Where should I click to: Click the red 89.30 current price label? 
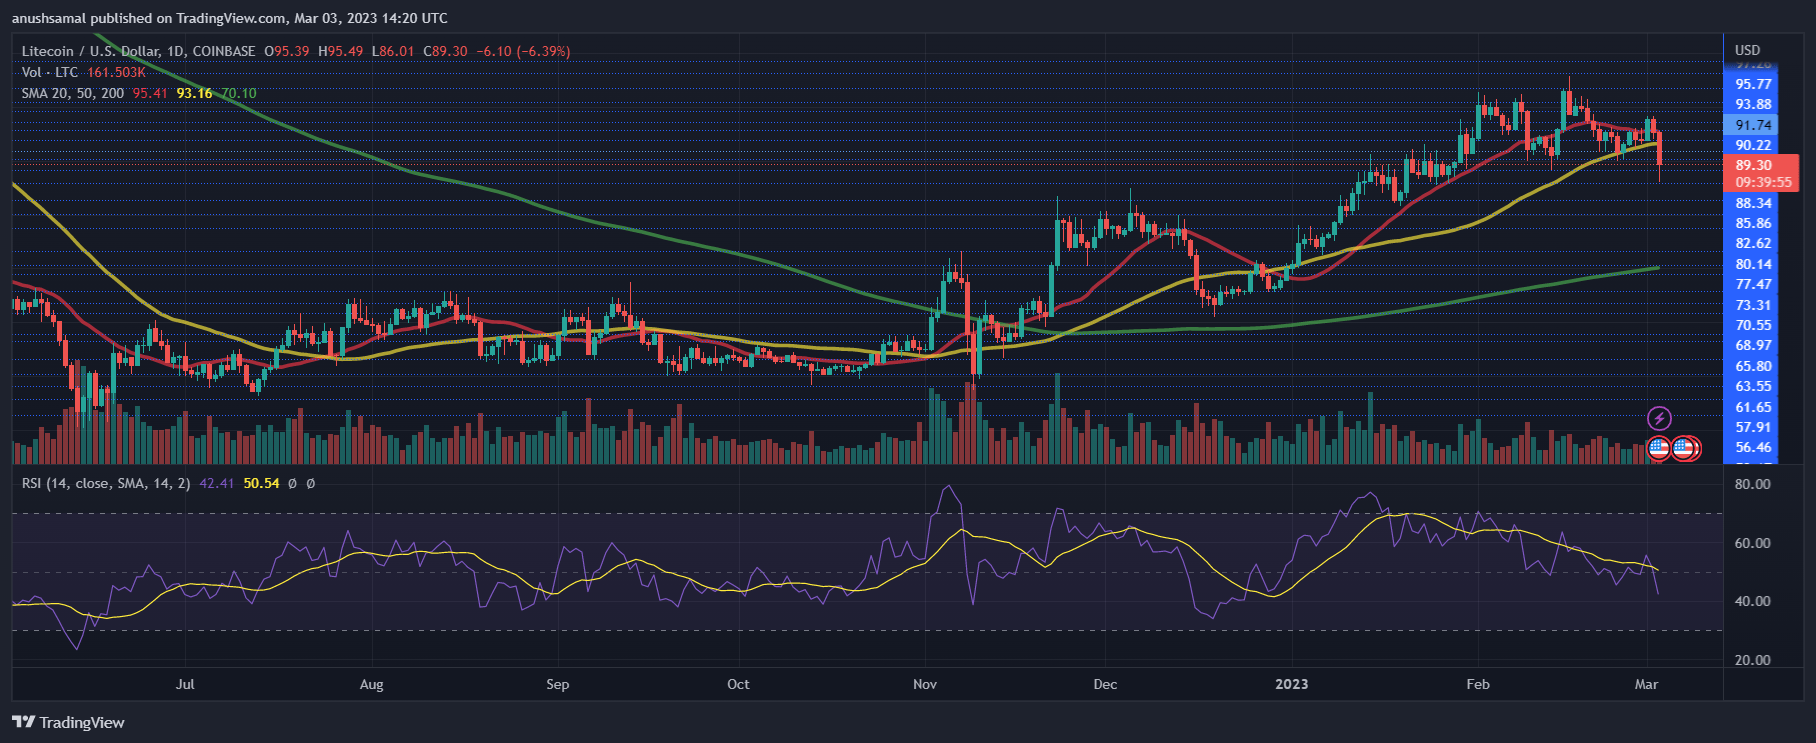click(1753, 165)
